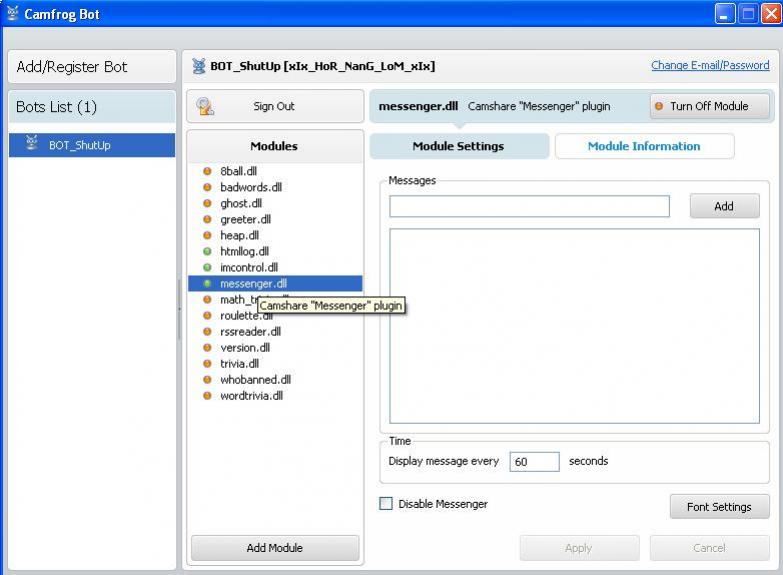Click the Sign Out user icon
Screen dimensions: 783x575
click(205, 106)
